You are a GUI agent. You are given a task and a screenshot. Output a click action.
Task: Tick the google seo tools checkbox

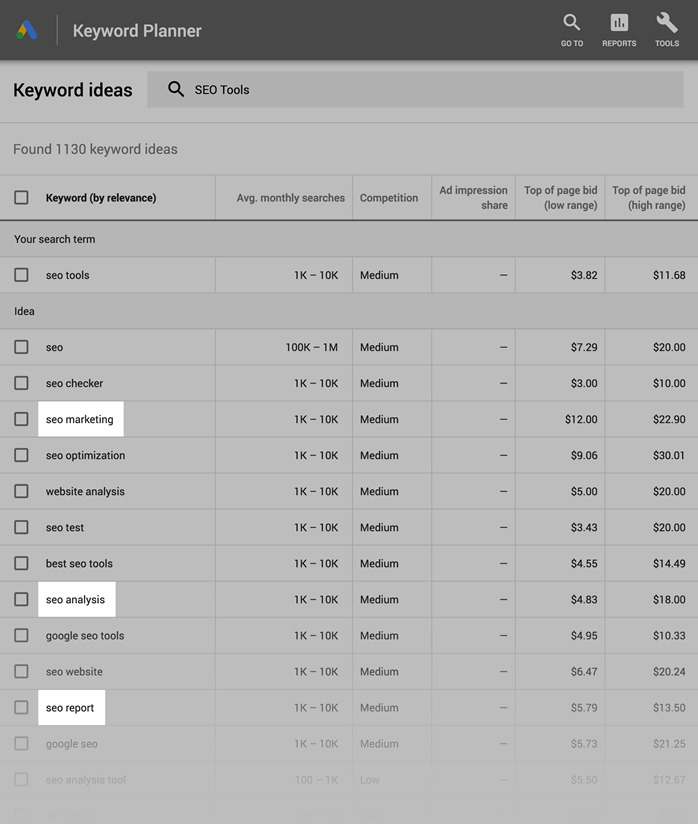[x=22, y=635]
